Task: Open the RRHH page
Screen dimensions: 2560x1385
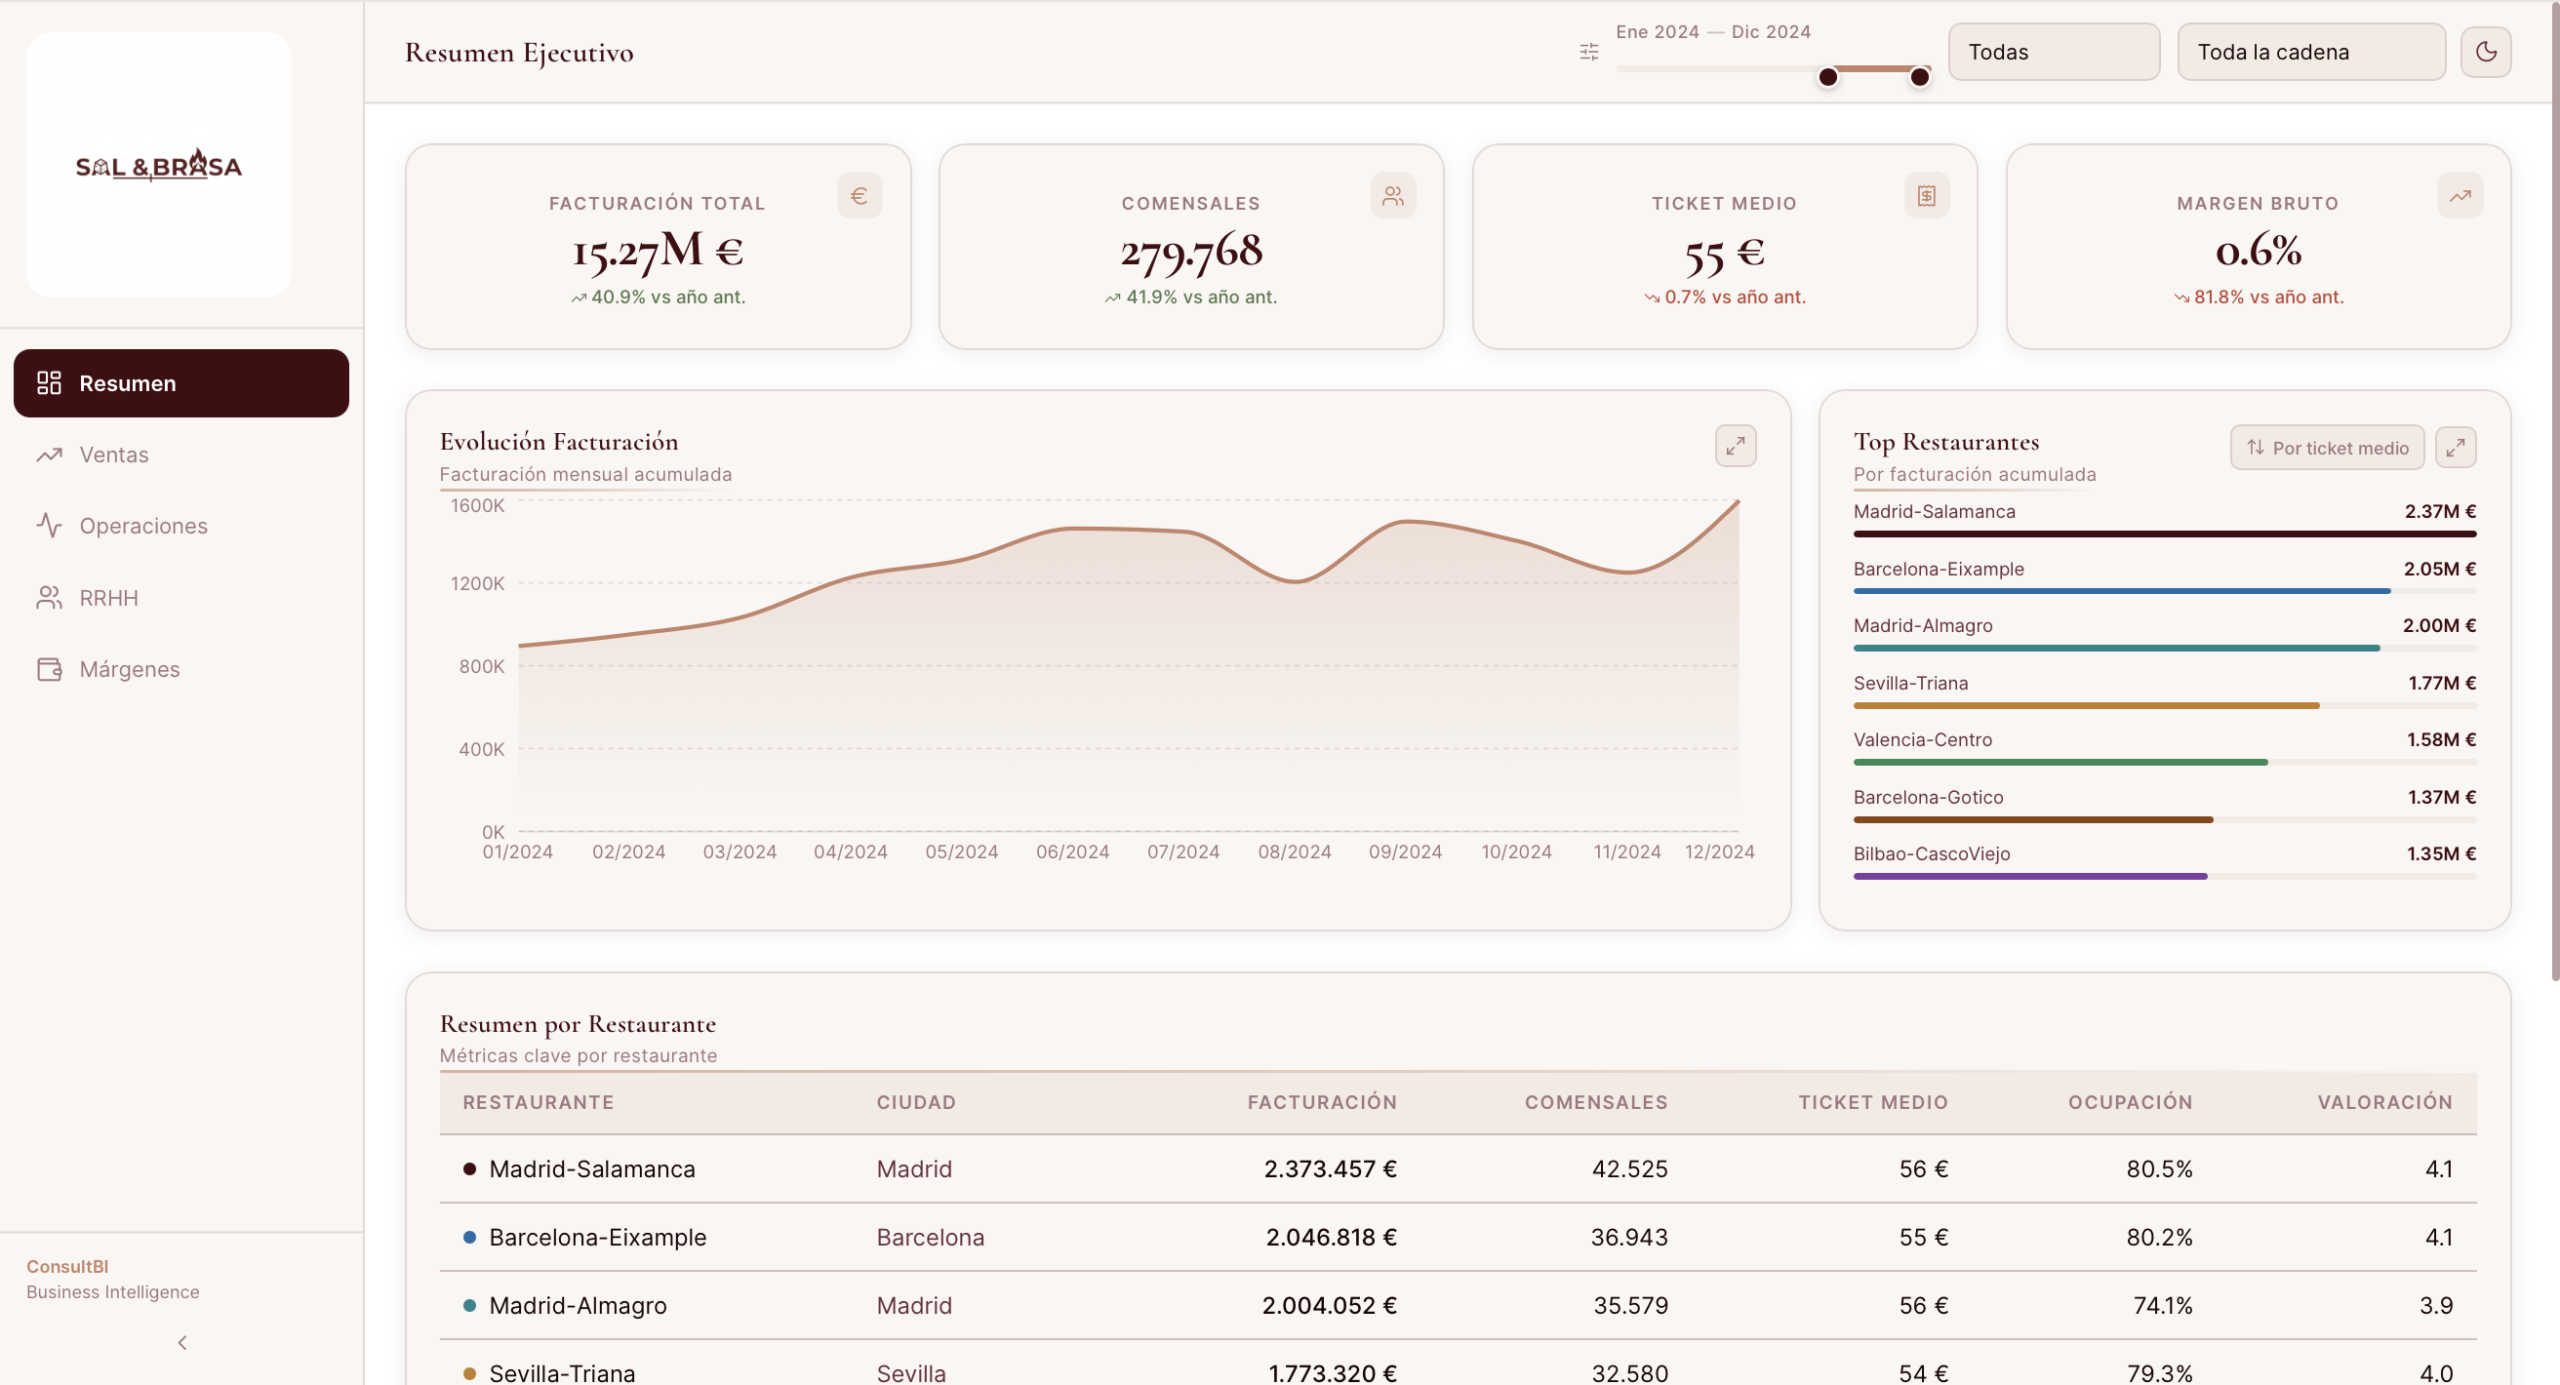Action: click(x=108, y=598)
